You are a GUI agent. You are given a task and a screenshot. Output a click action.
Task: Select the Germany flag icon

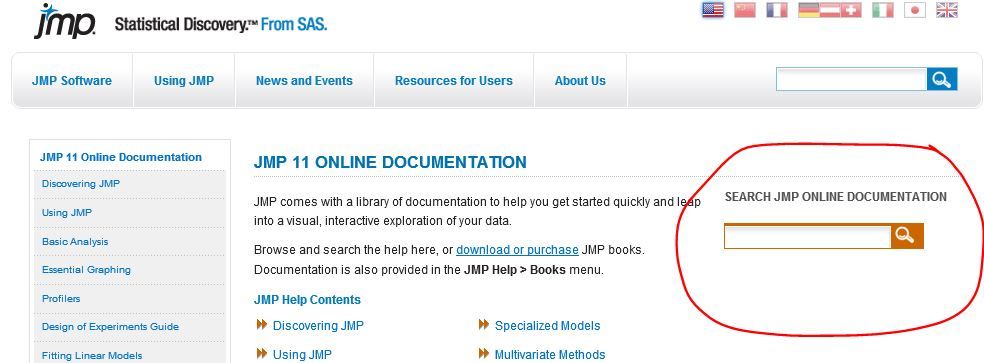tap(809, 10)
